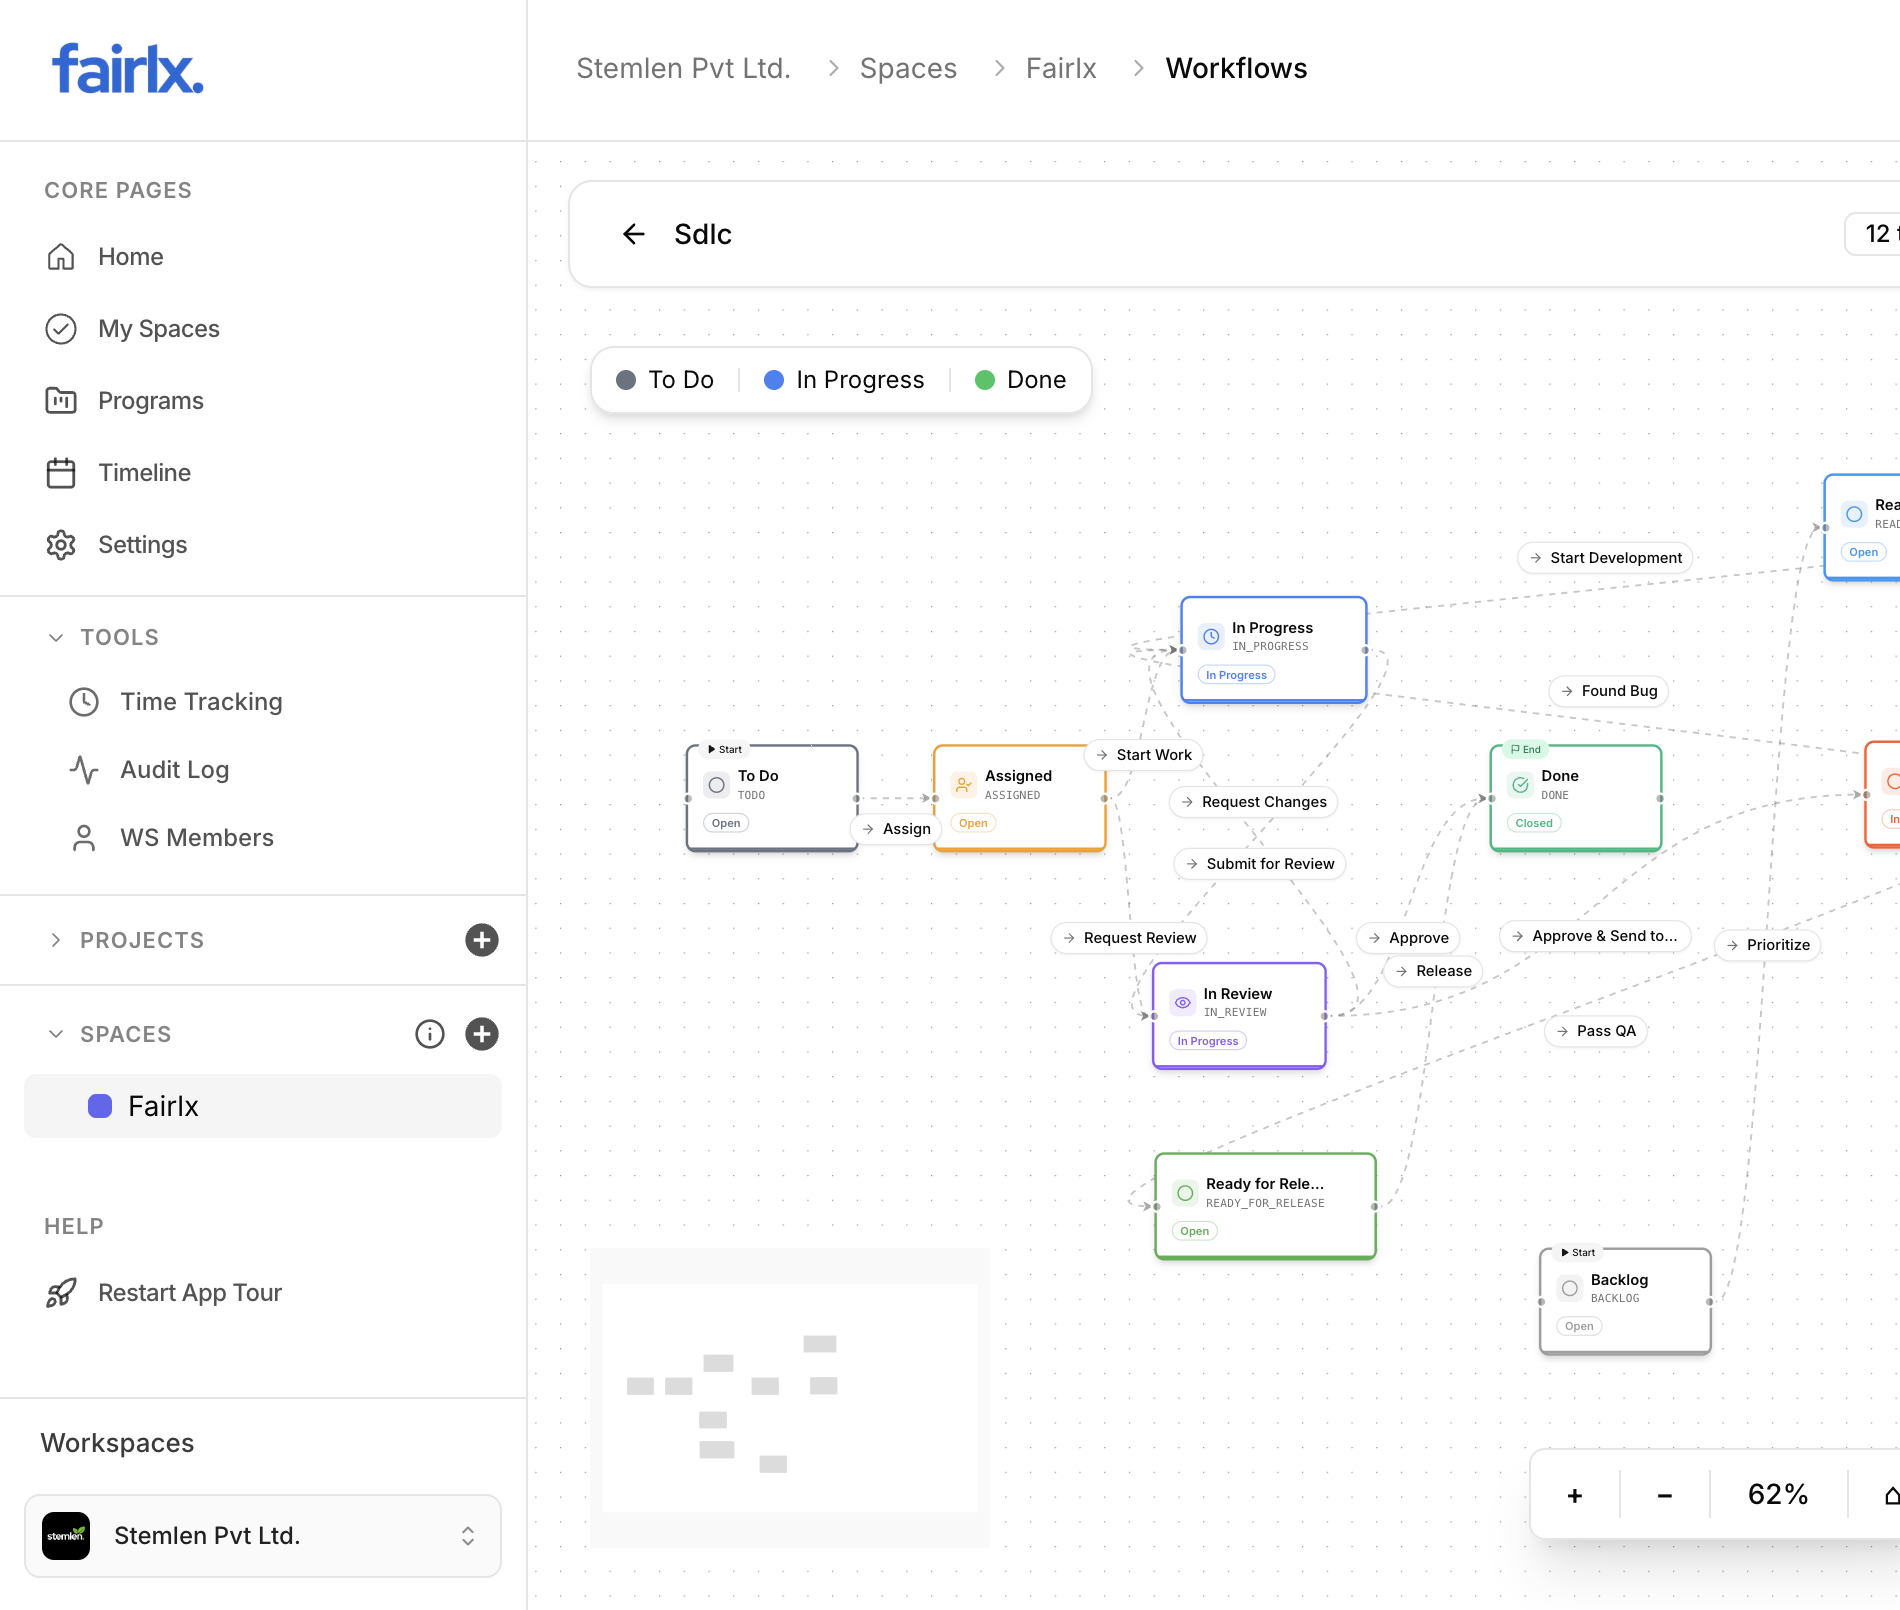Click the Found Bug transition label

click(1609, 691)
